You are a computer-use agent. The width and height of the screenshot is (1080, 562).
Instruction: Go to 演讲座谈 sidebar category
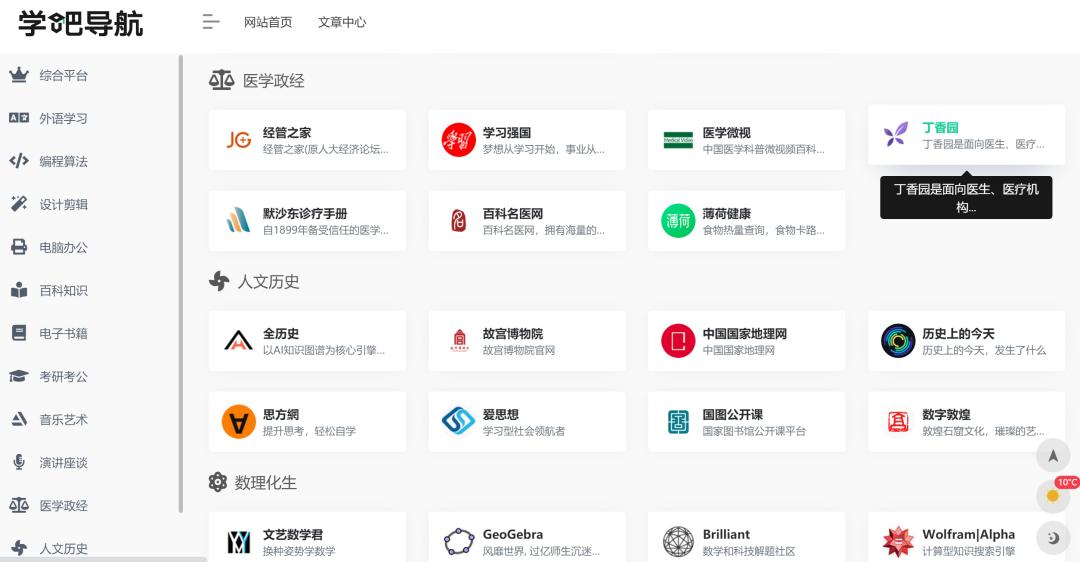(x=63, y=463)
